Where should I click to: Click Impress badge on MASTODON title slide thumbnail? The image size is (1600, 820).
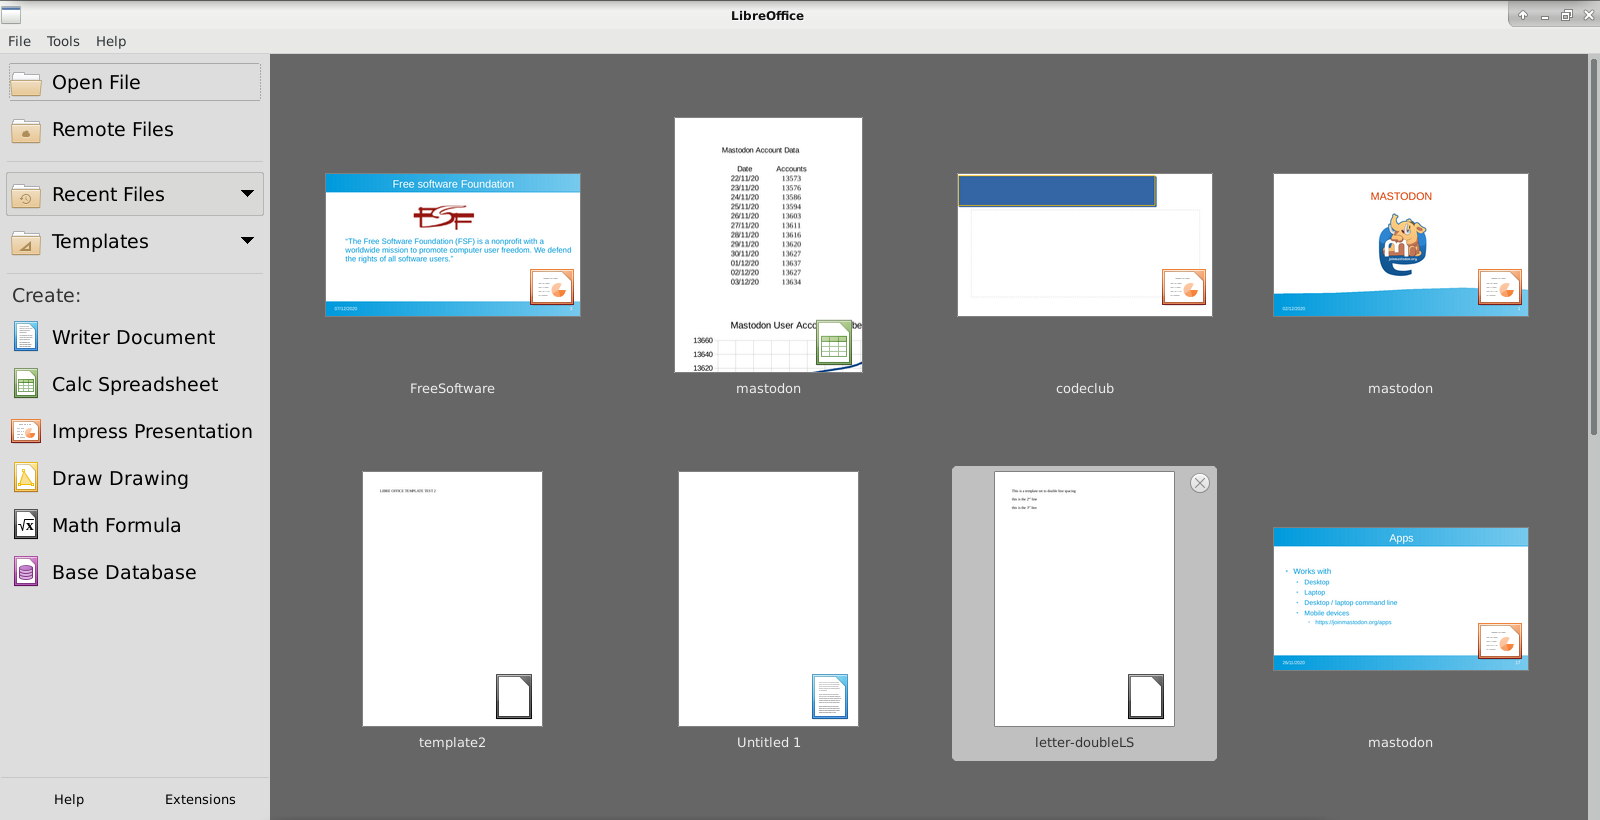[1500, 287]
